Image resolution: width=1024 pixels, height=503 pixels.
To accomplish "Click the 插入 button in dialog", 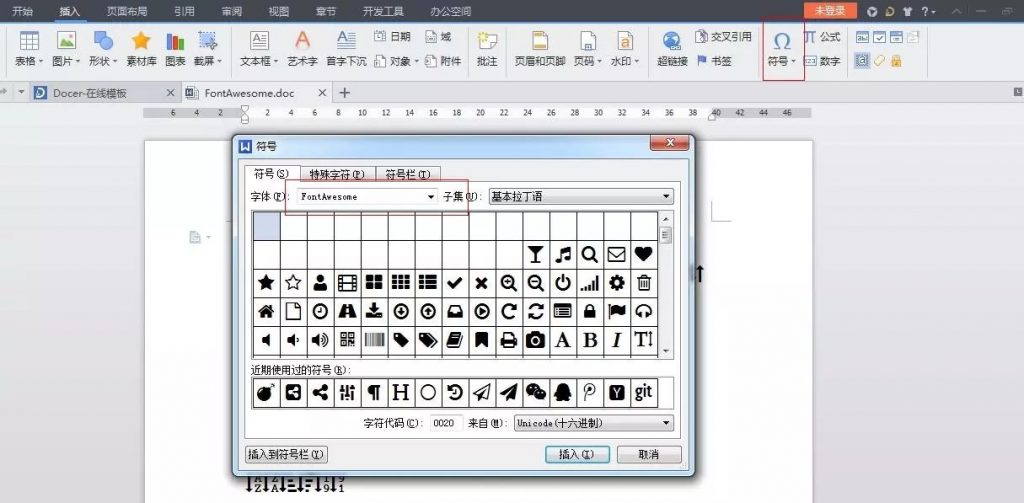I will [x=577, y=454].
